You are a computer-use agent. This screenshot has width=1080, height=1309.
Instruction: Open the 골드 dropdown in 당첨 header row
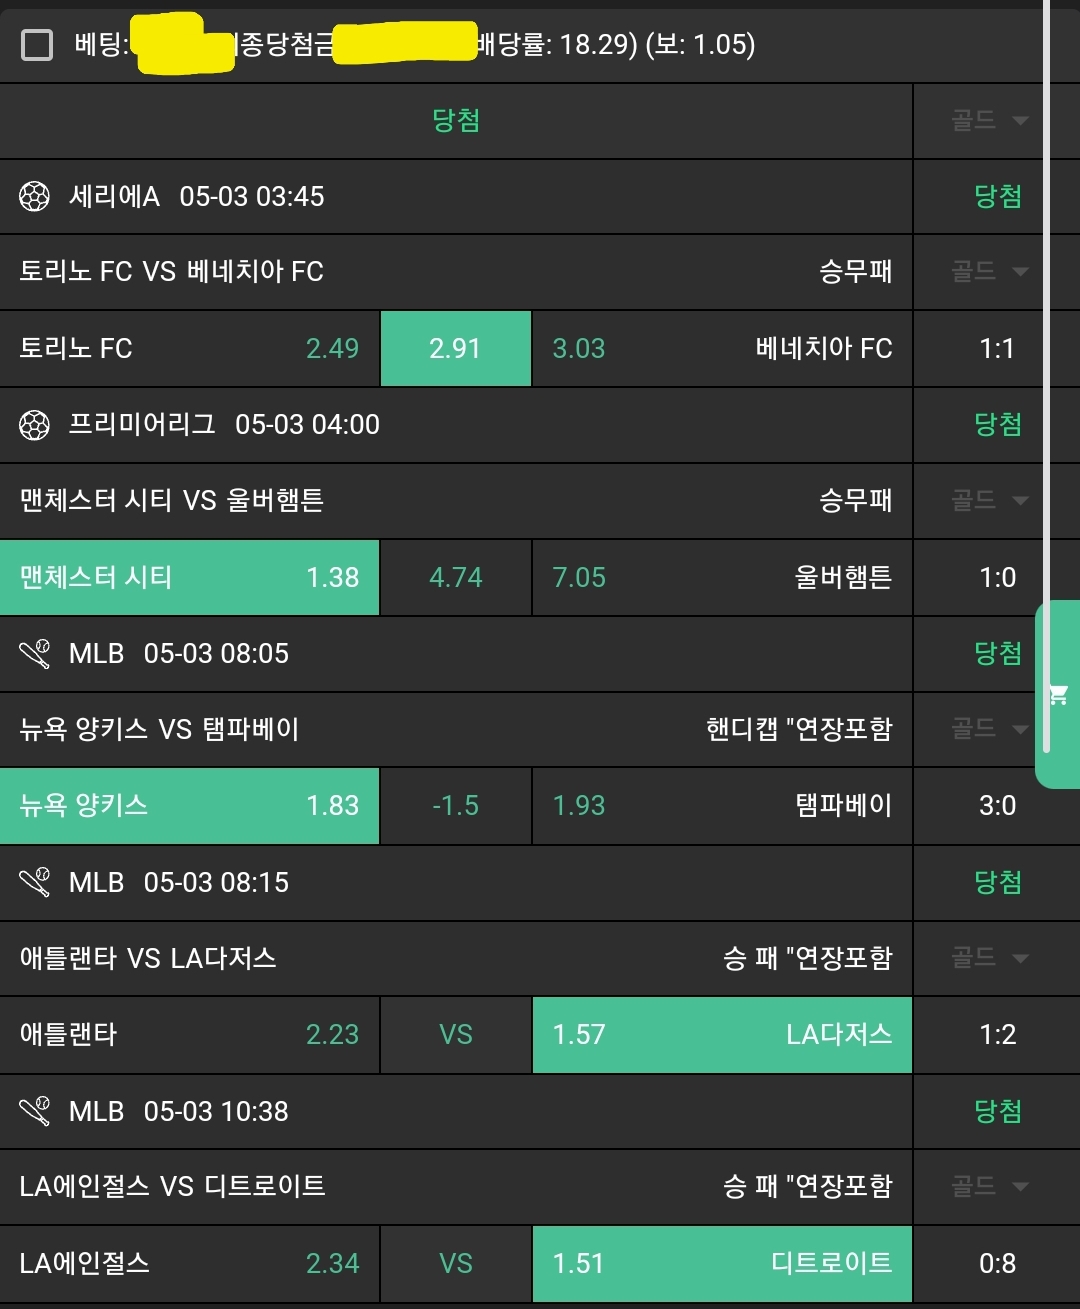click(989, 121)
